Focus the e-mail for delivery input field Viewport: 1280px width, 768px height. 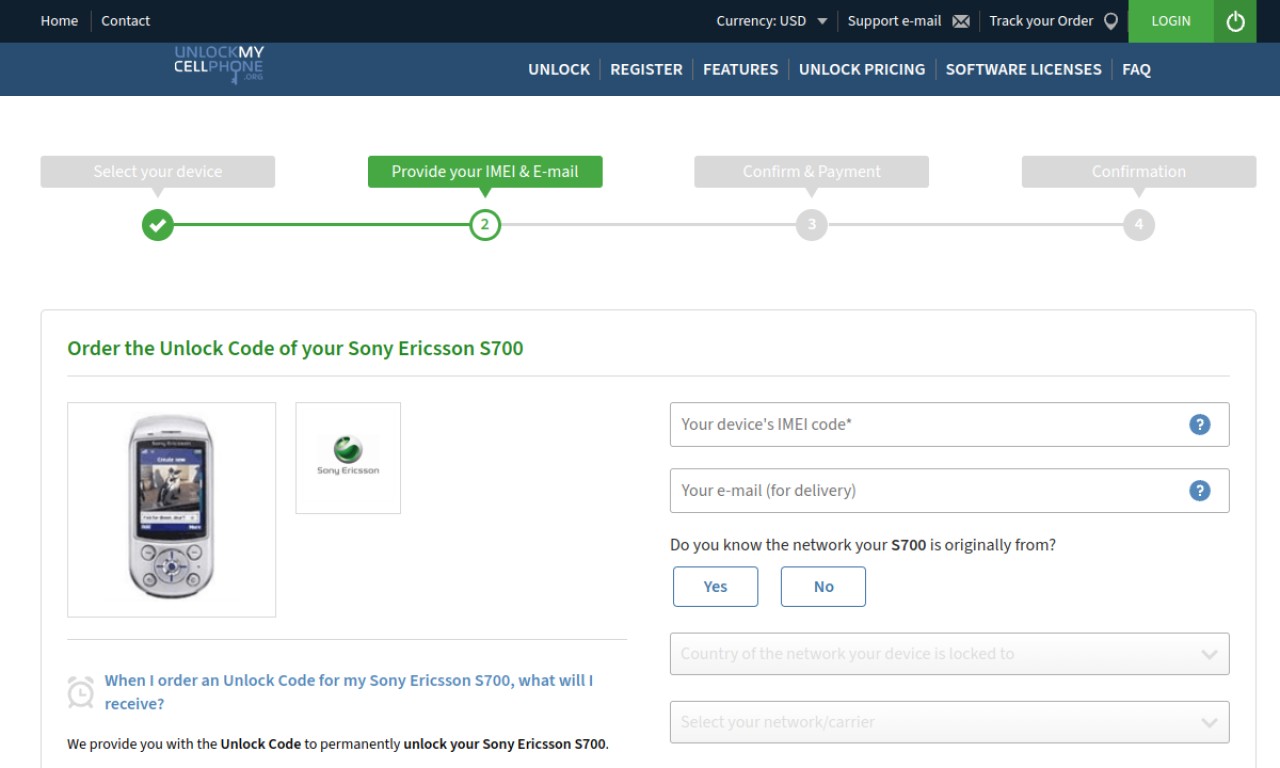[x=949, y=490]
